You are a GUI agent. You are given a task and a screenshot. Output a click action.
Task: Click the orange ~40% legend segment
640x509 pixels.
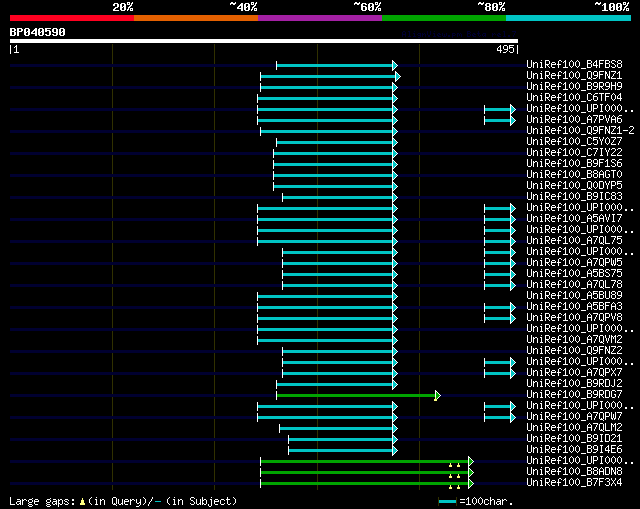click(196, 18)
